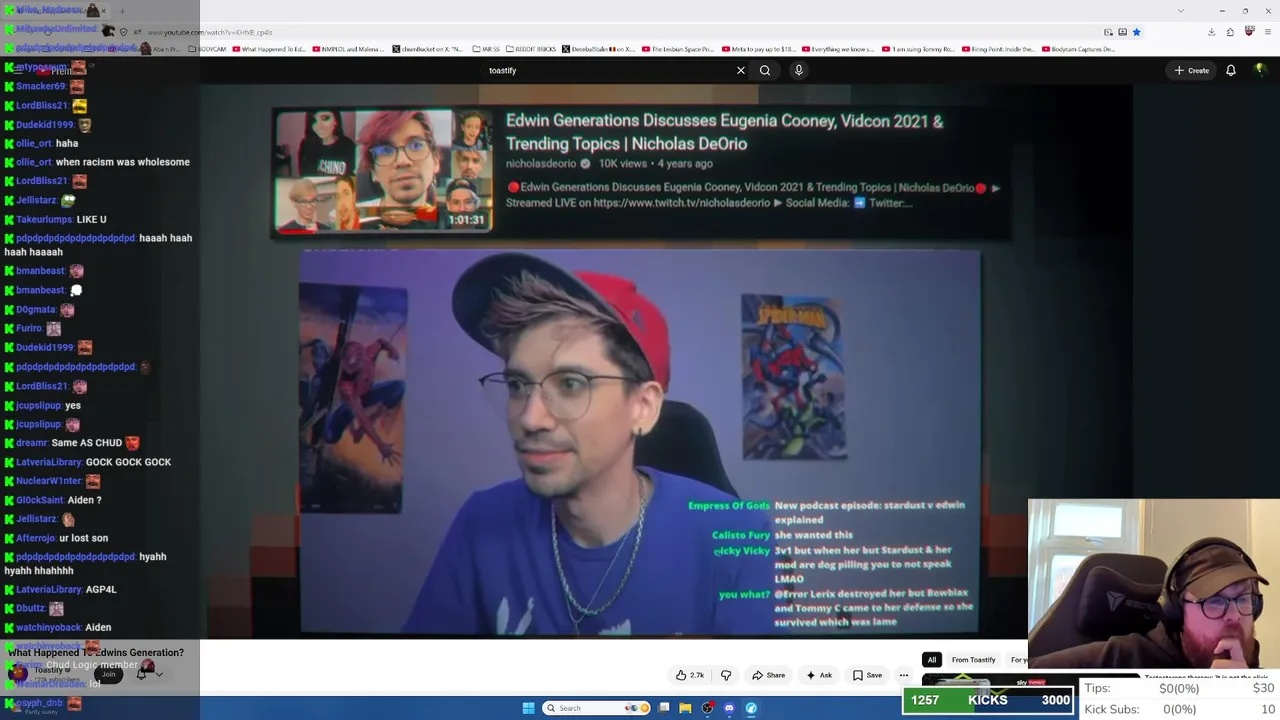Click the Ask button under video
The height and width of the screenshot is (720, 1280).
(819, 675)
